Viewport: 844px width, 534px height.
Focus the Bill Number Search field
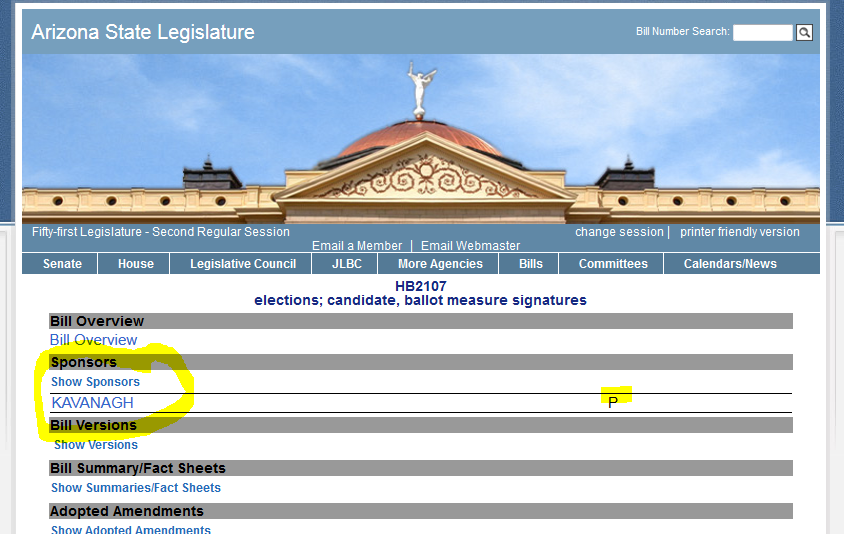pyautogui.click(x=763, y=33)
